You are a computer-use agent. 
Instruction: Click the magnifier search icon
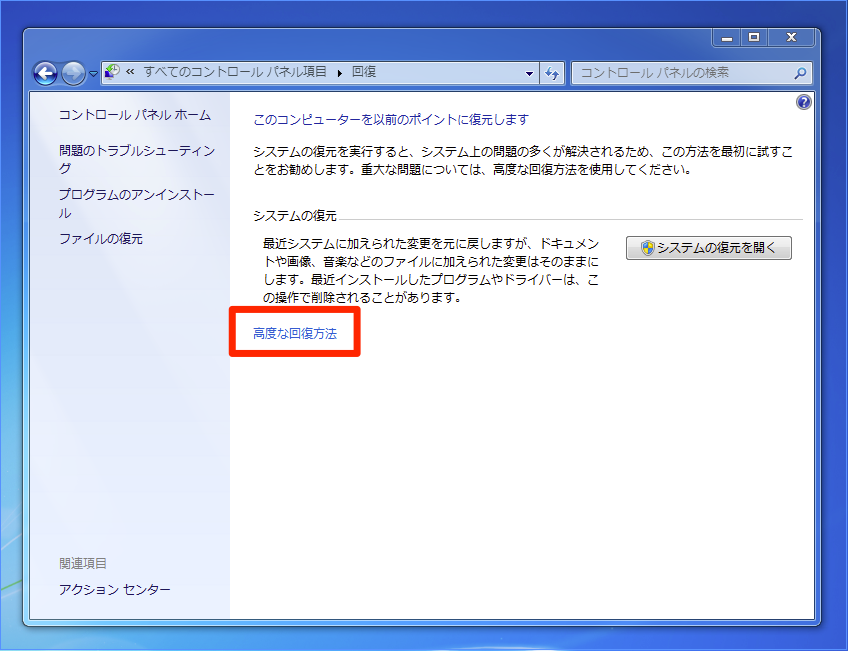[x=800, y=73]
